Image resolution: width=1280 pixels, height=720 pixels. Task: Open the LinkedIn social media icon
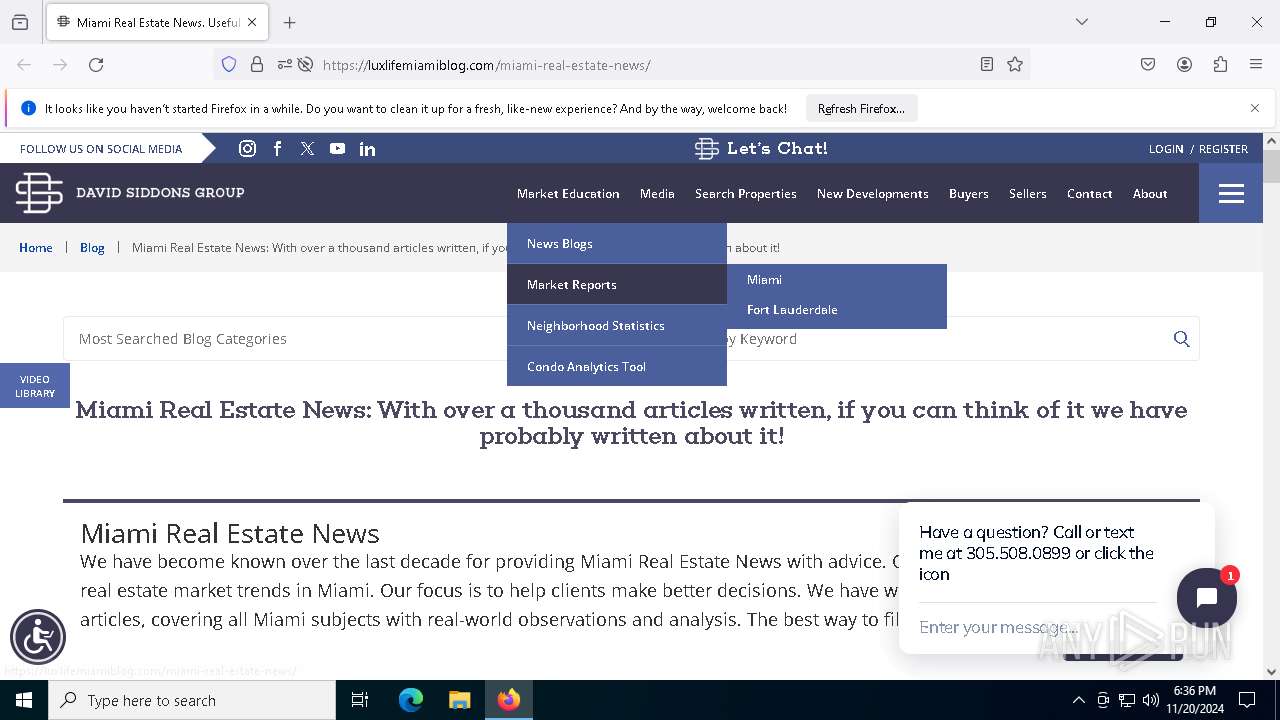[367, 148]
